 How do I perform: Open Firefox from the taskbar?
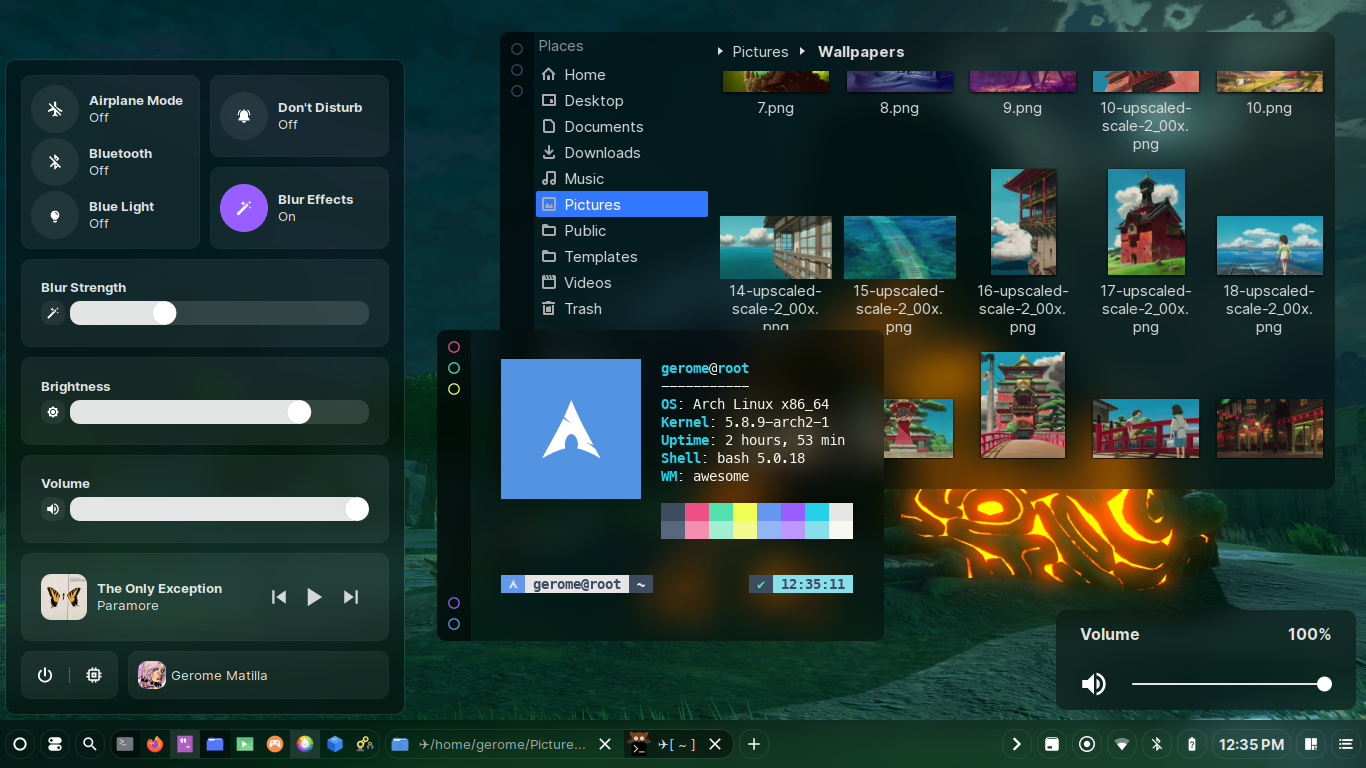coord(154,744)
